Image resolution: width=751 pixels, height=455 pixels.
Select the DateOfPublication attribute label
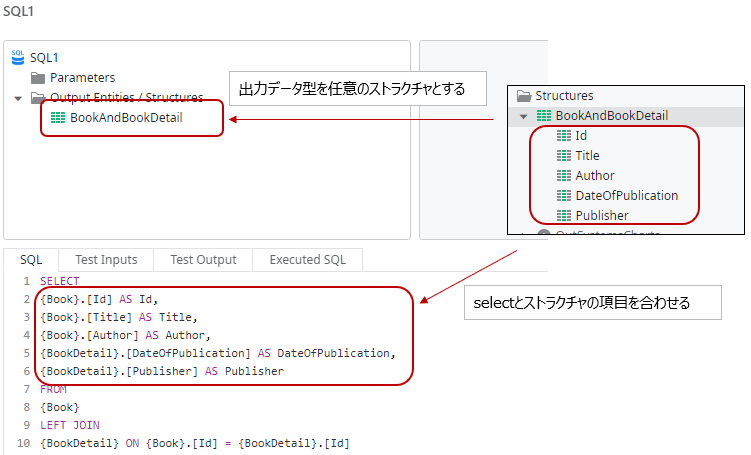(627, 196)
